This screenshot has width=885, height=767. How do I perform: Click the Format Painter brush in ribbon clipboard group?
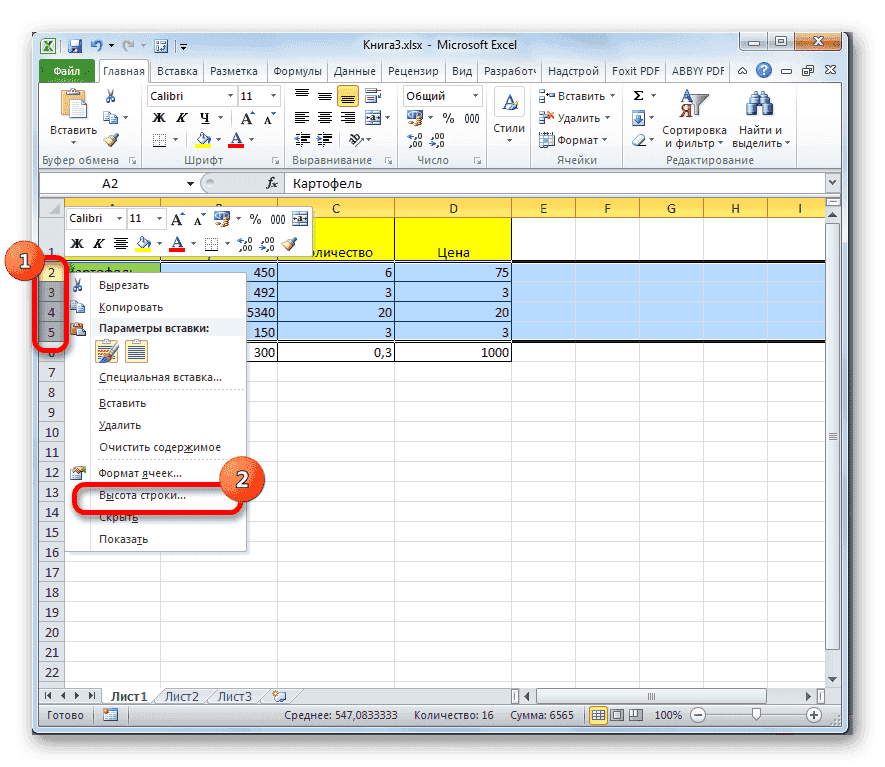click(x=111, y=140)
